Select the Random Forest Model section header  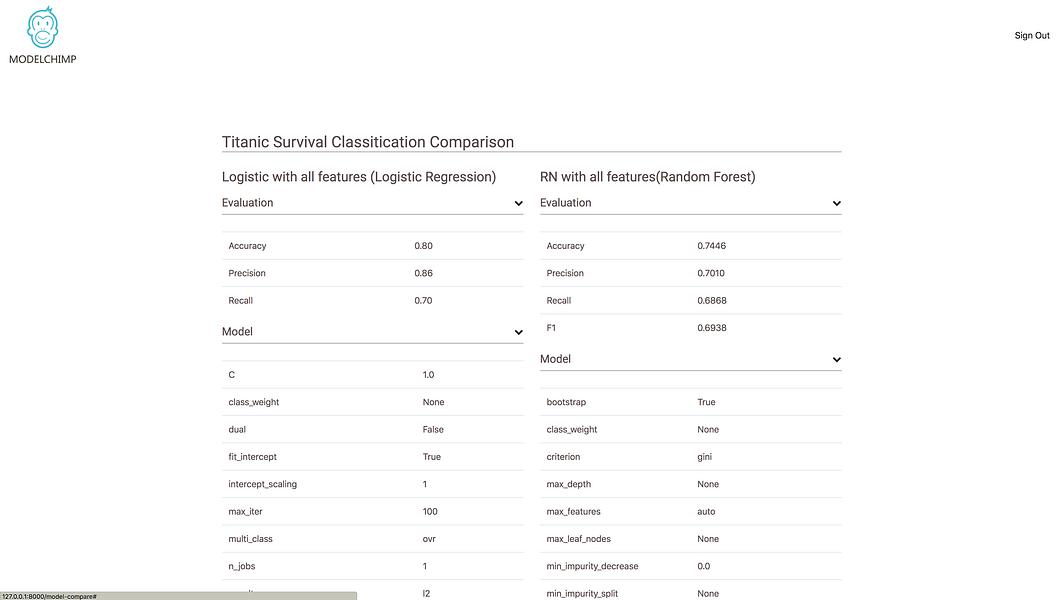coord(690,360)
